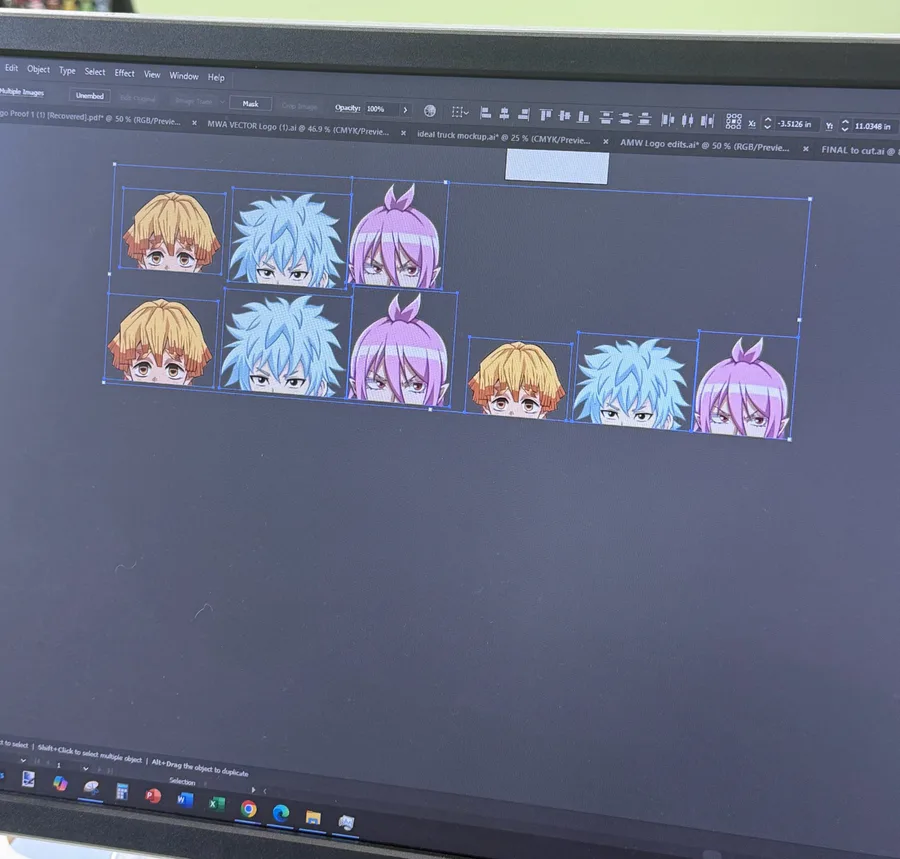This screenshot has width=900, height=859.
Task: Click Horizontal Align Left icon
Action: coord(485,113)
